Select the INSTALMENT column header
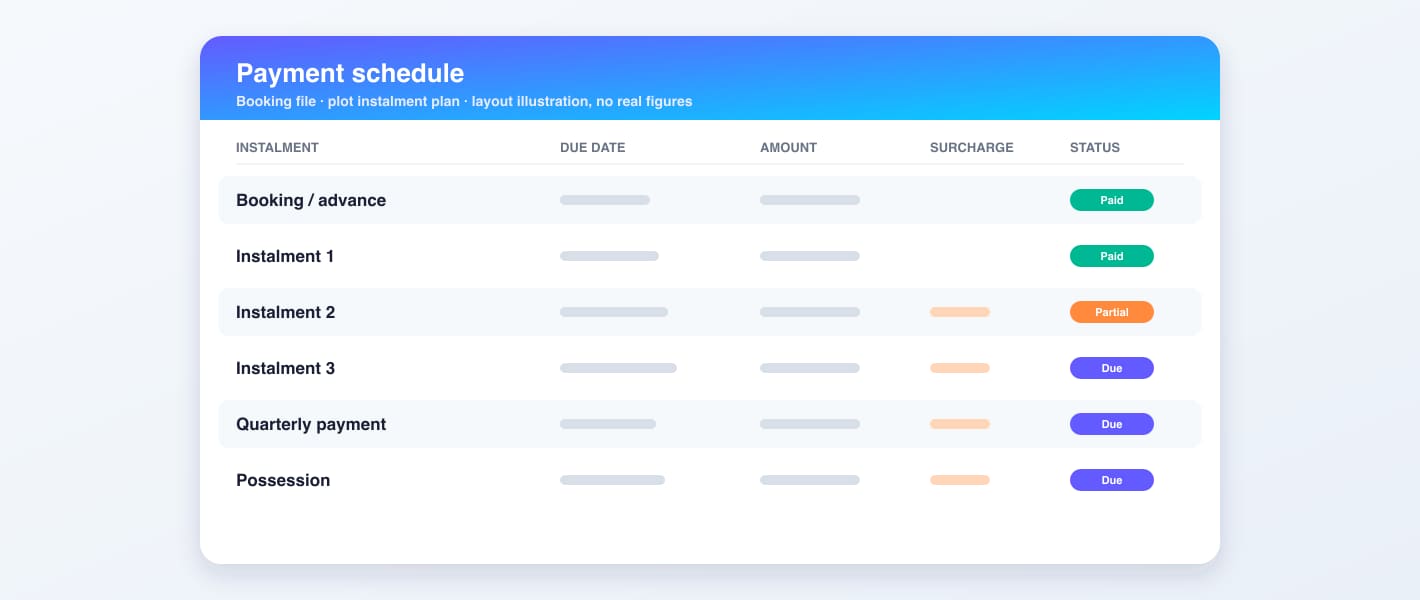Viewport: 1420px width, 600px height. pyautogui.click(x=277, y=147)
